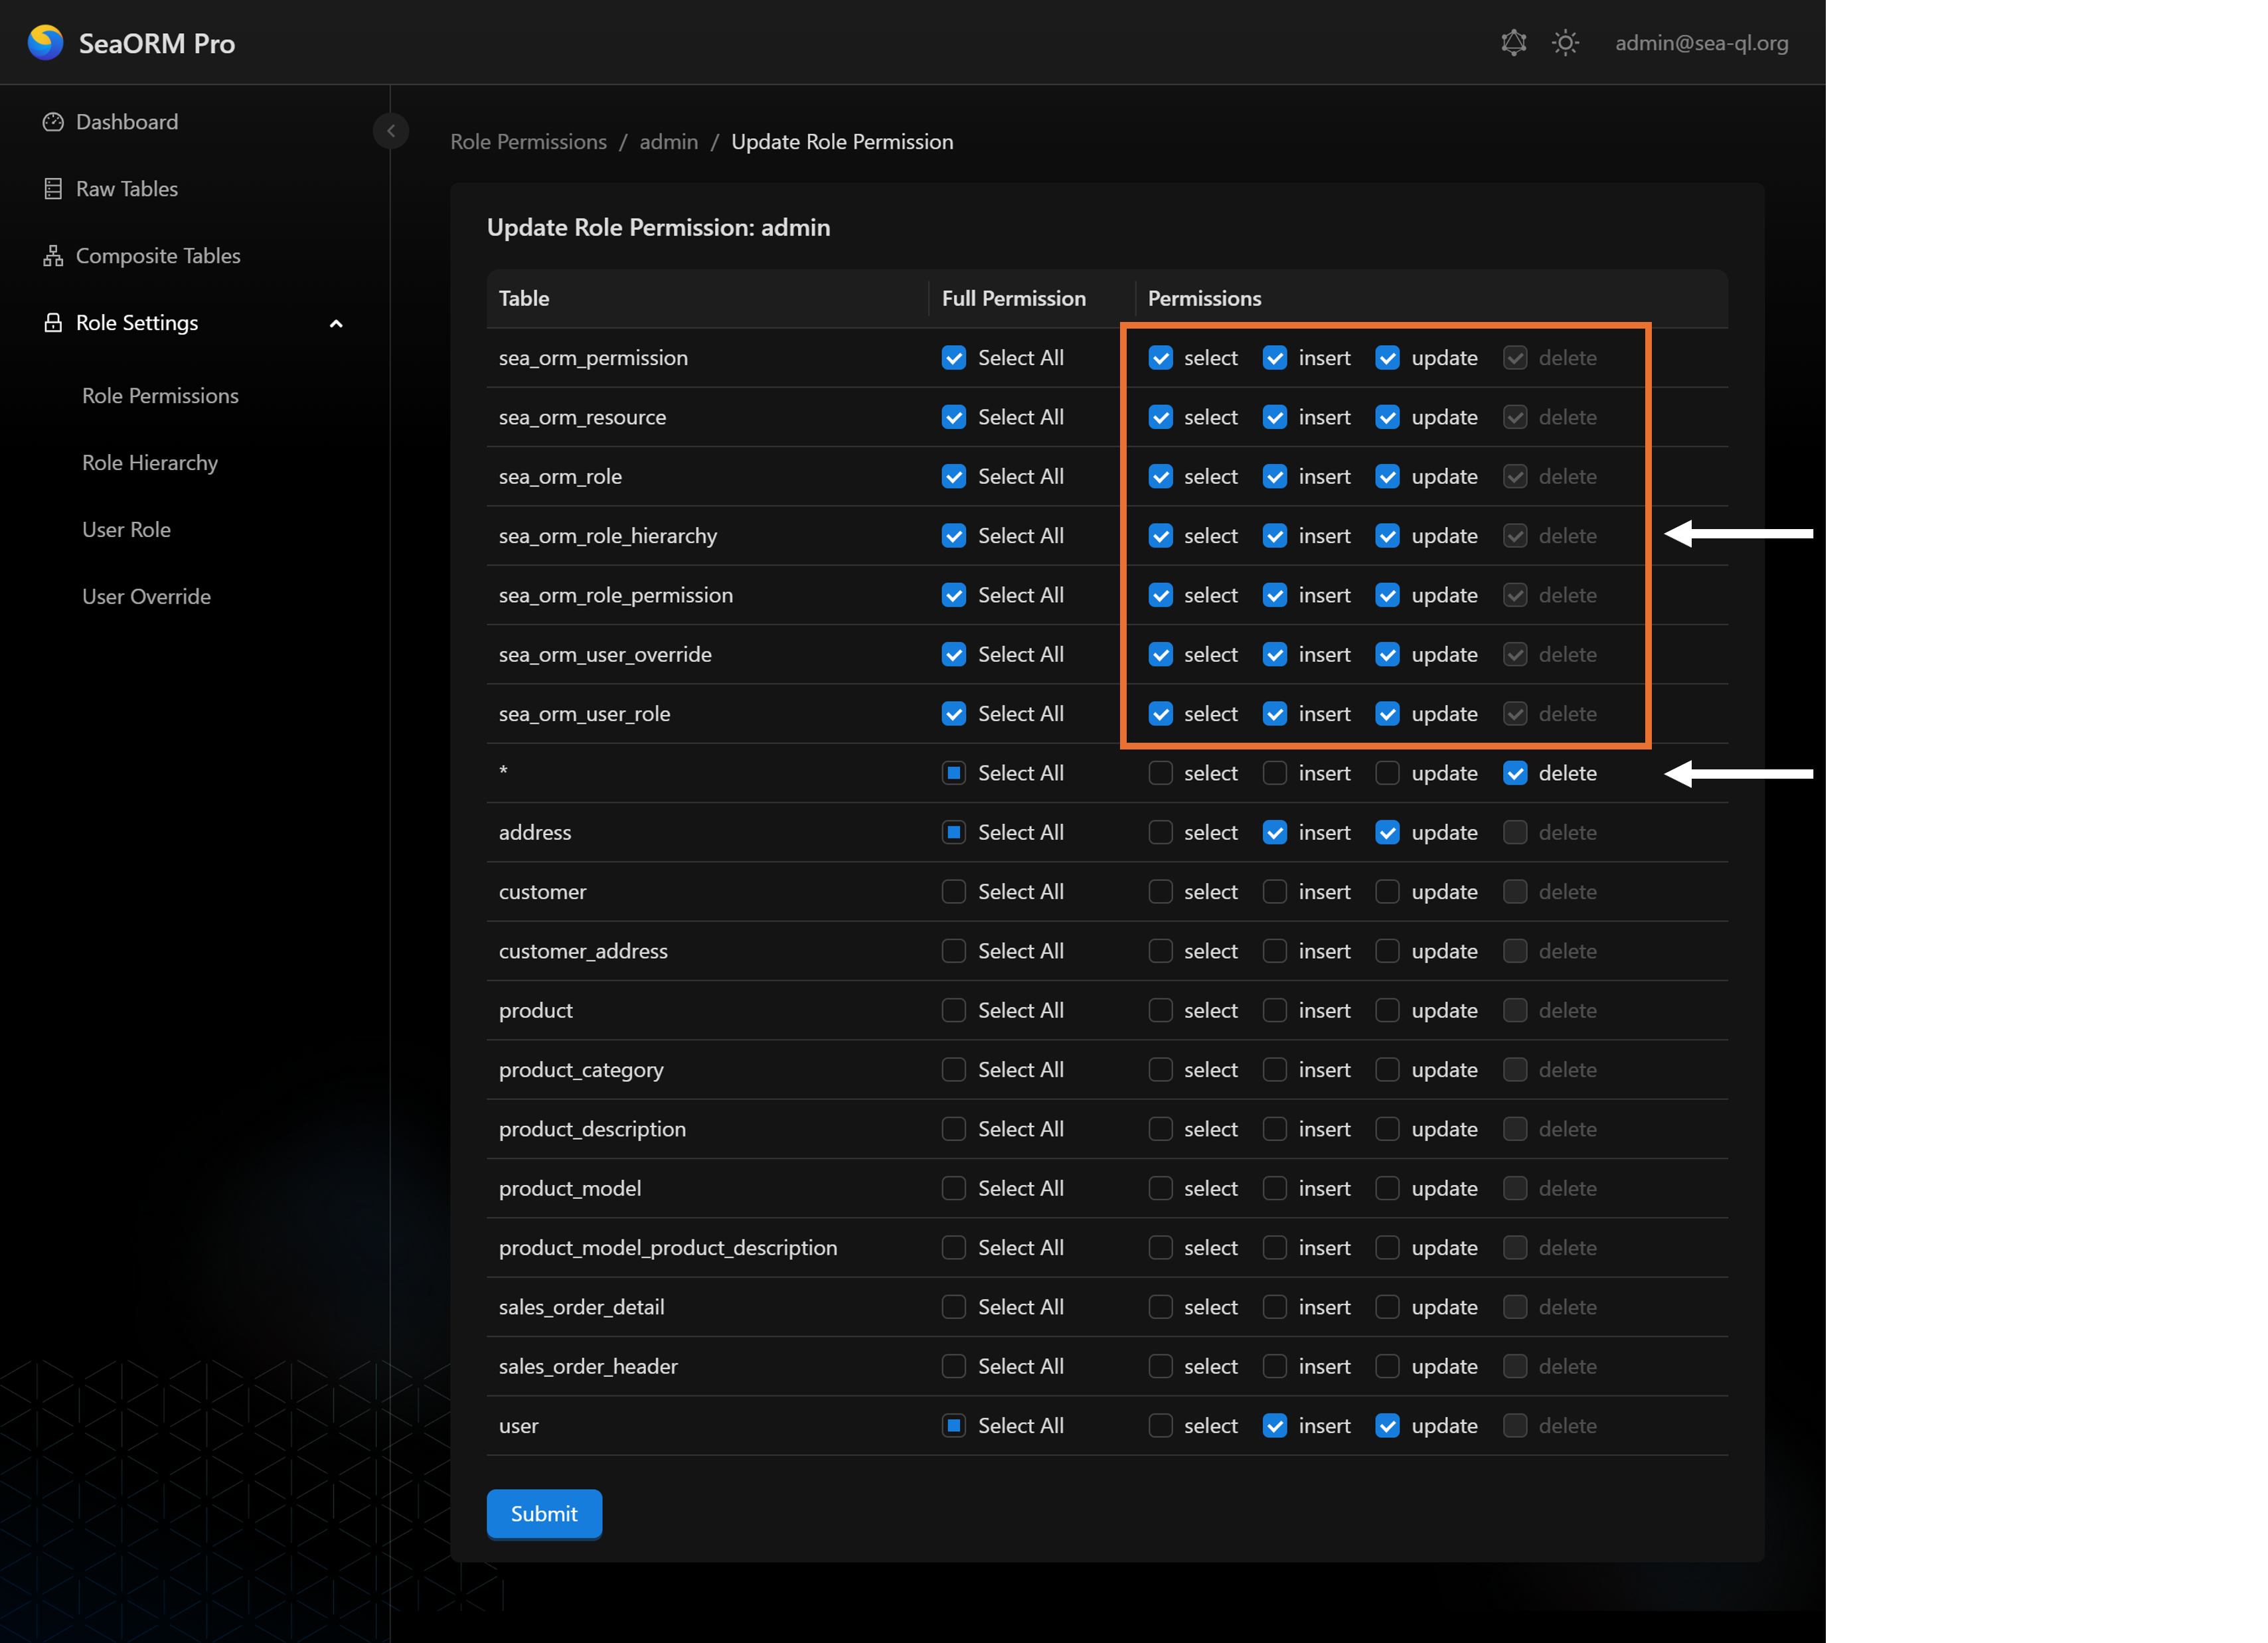Screen dimensions: 2268x1643
Task: Open User Role menu item
Action: [x=126, y=530]
